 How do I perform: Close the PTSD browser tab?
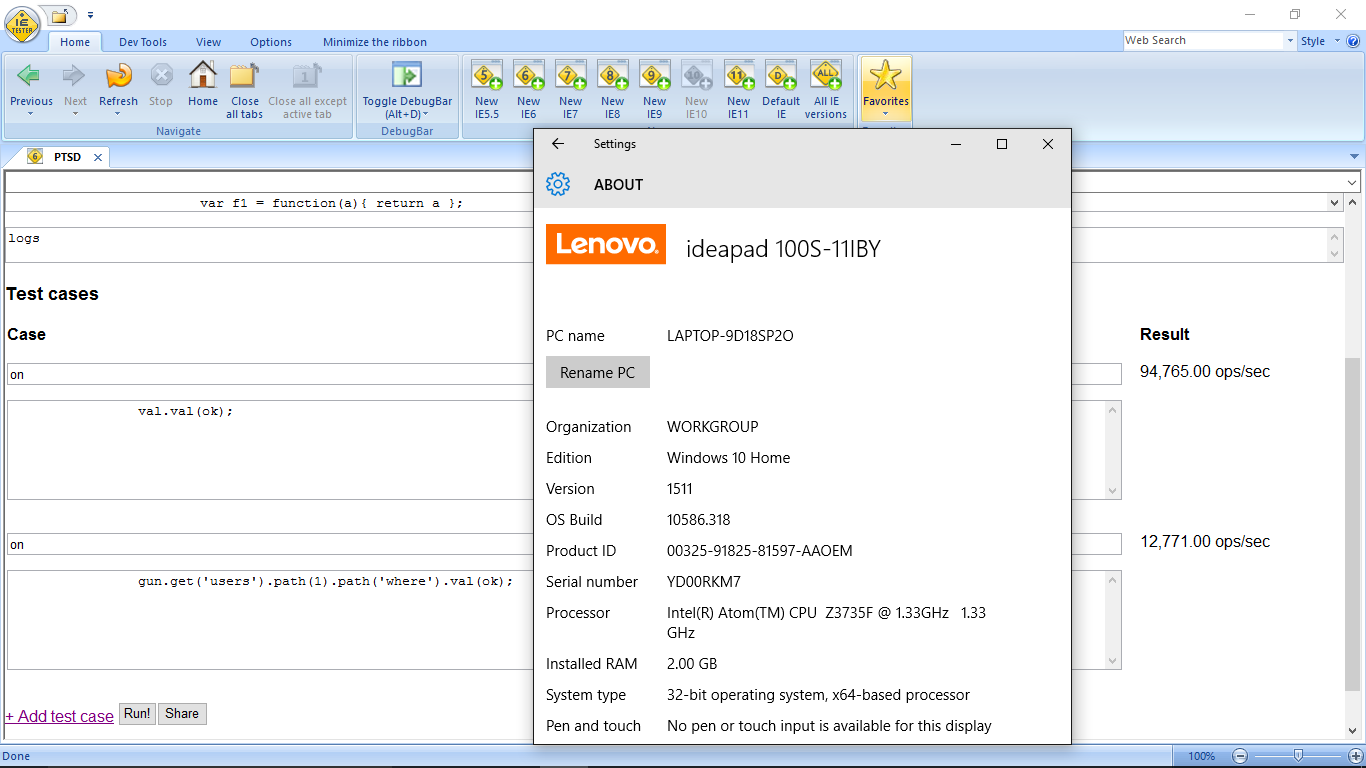(x=98, y=157)
